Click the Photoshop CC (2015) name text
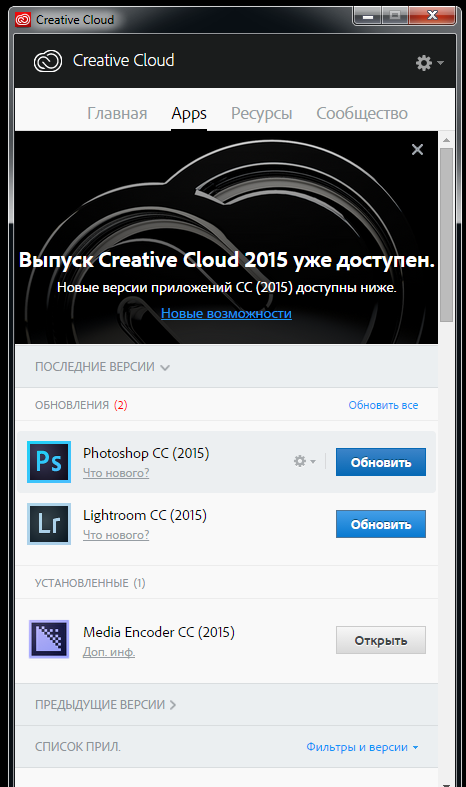 point(146,453)
